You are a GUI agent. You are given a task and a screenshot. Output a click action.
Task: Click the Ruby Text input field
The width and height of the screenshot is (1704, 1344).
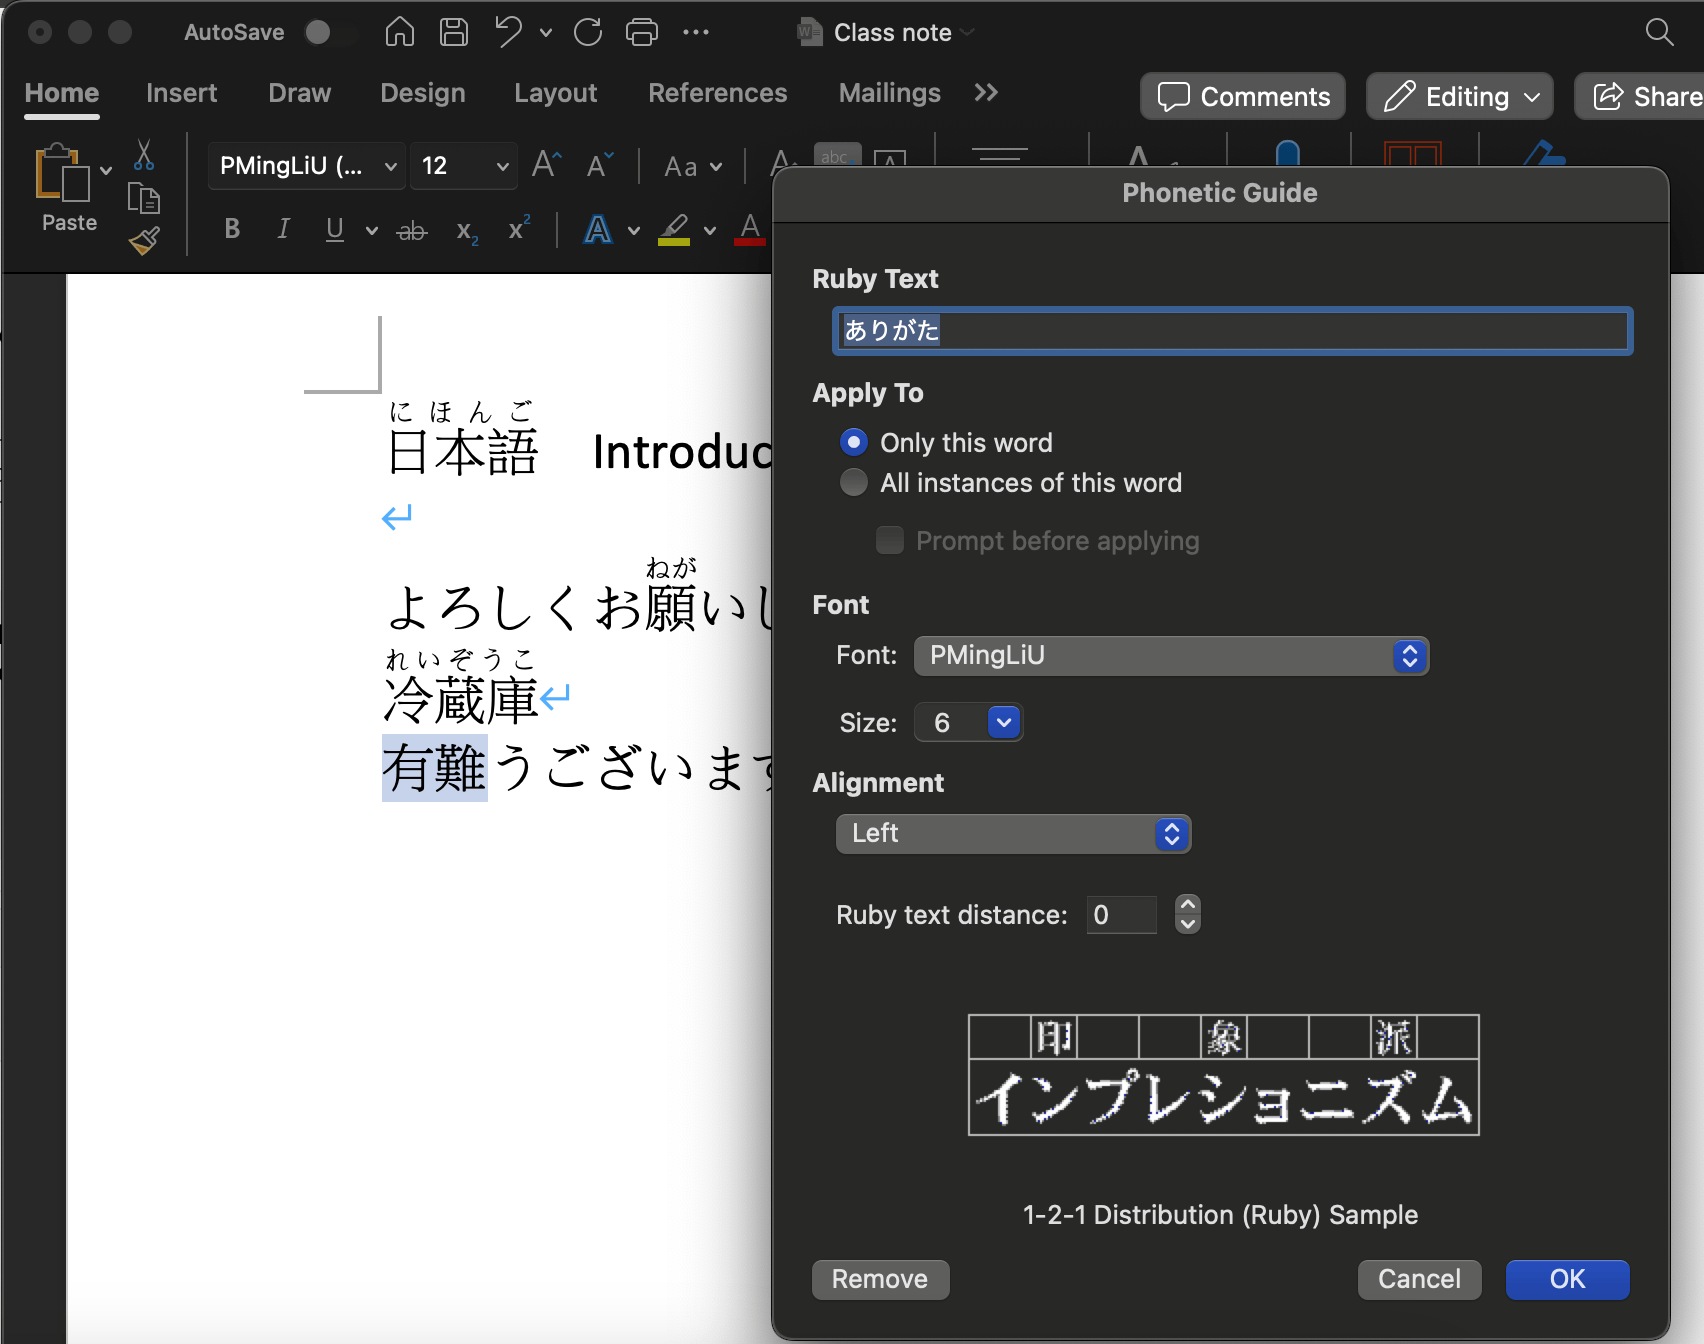click(x=1232, y=331)
